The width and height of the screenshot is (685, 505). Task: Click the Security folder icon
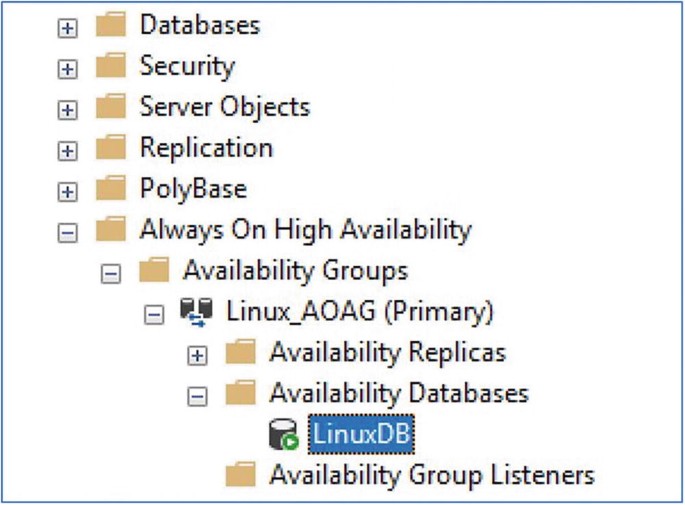[x=111, y=67]
